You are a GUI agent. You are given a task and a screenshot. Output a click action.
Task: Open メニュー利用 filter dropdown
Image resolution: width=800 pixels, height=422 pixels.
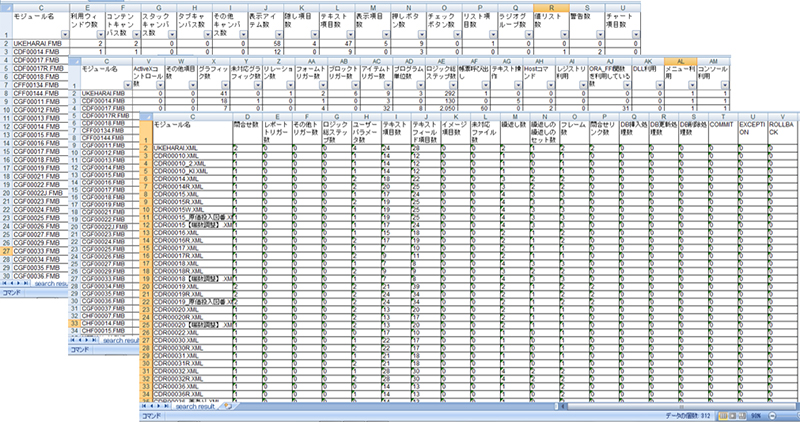tap(692, 85)
